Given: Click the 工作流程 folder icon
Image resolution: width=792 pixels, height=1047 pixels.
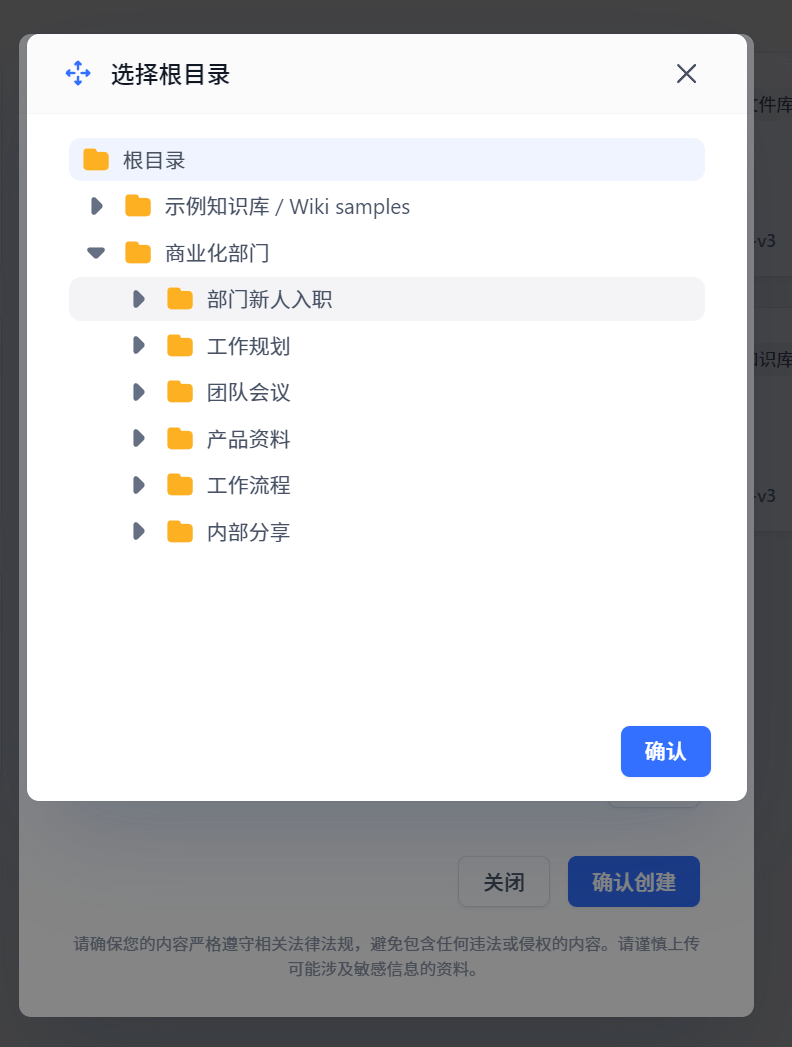Looking at the screenshot, I should tap(180, 485).
